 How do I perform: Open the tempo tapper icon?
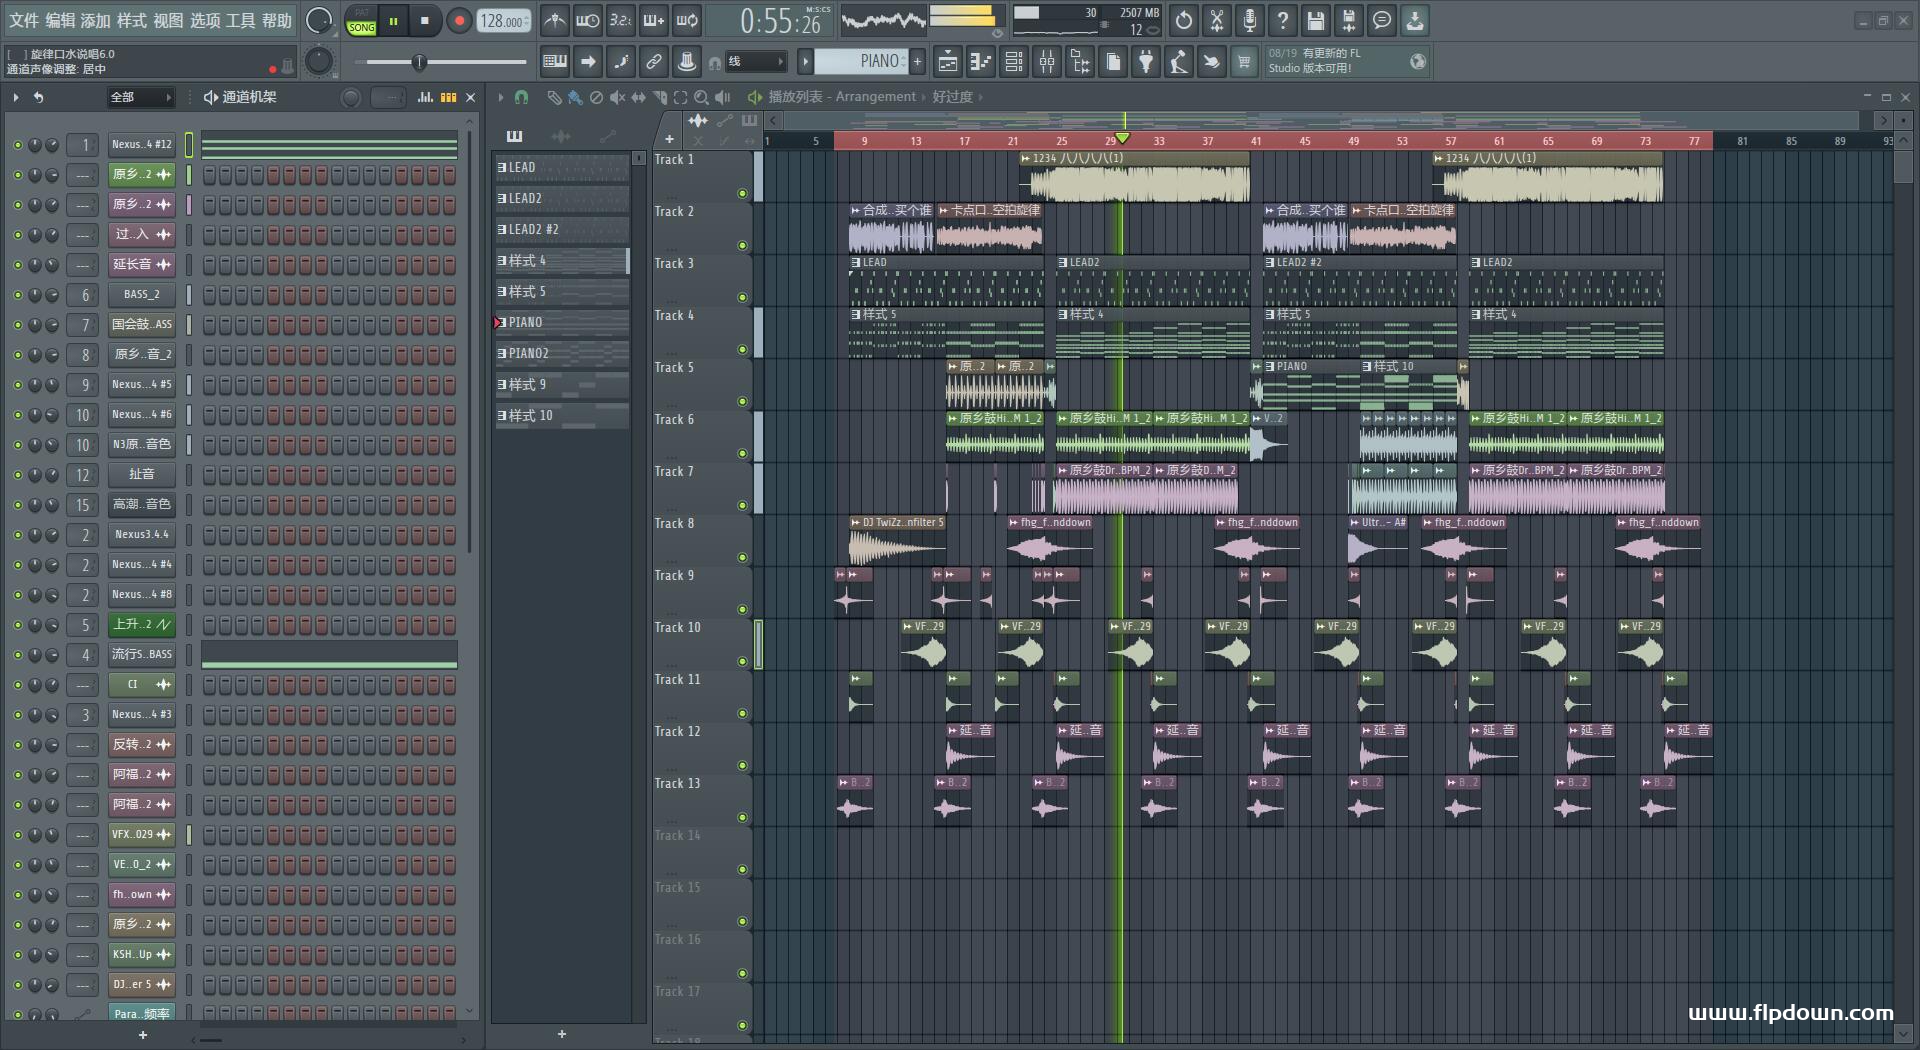[1179, 62]
